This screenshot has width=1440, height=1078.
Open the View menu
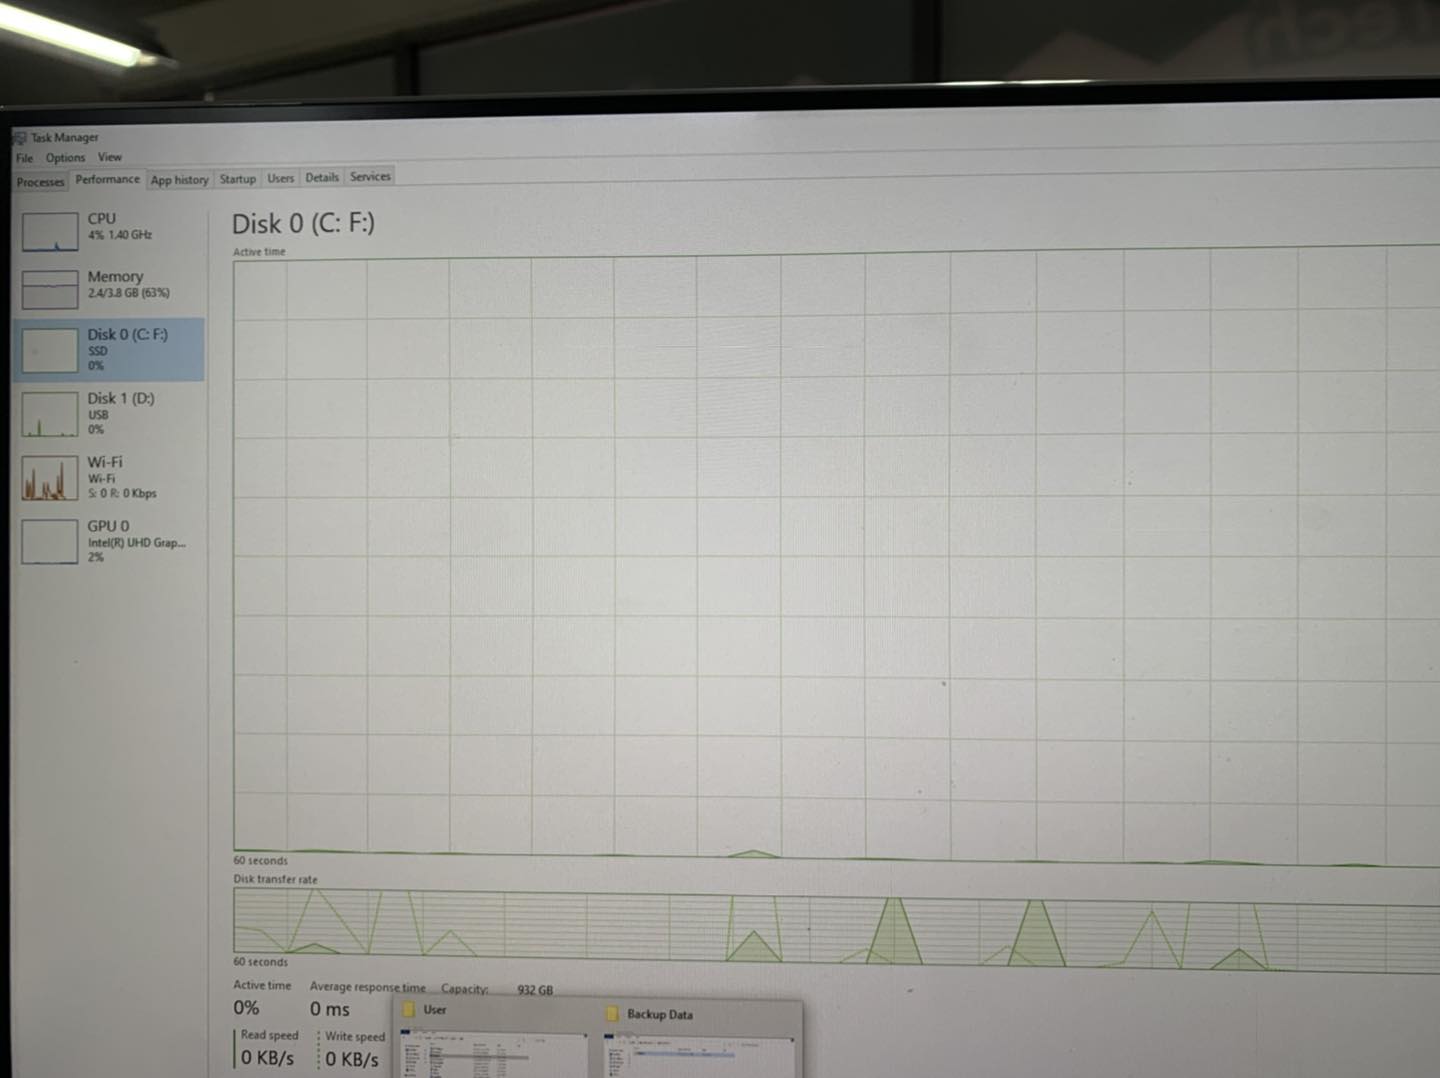tap(110, 157)
